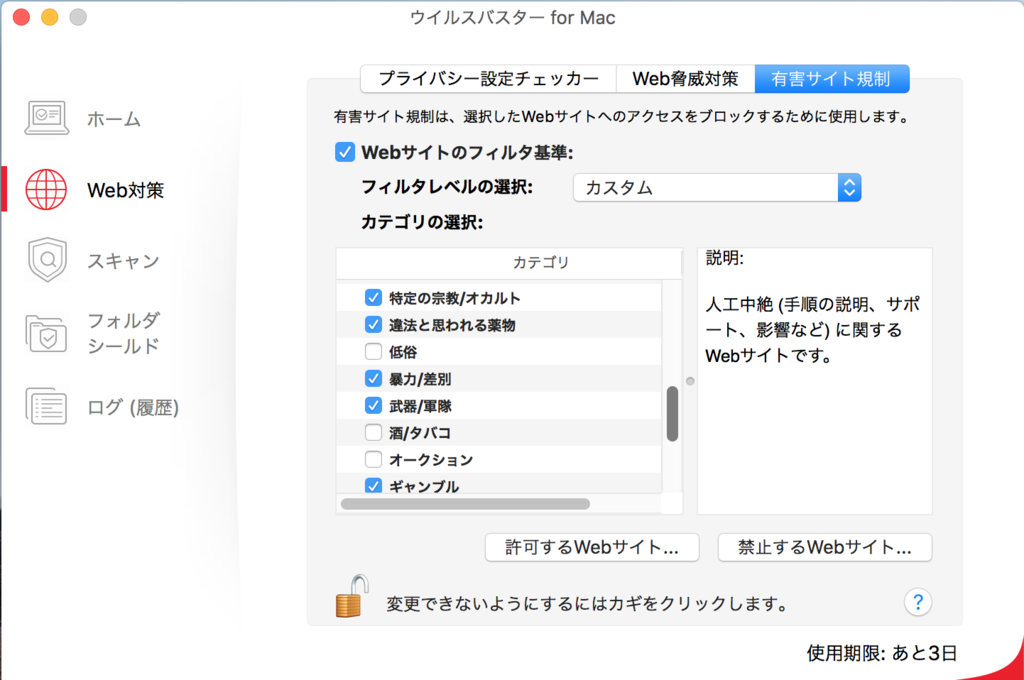Switch to Web脅威対策 tab
Image resolution: width=1024 pixels, height=680 pixels.
coord(685,79)
